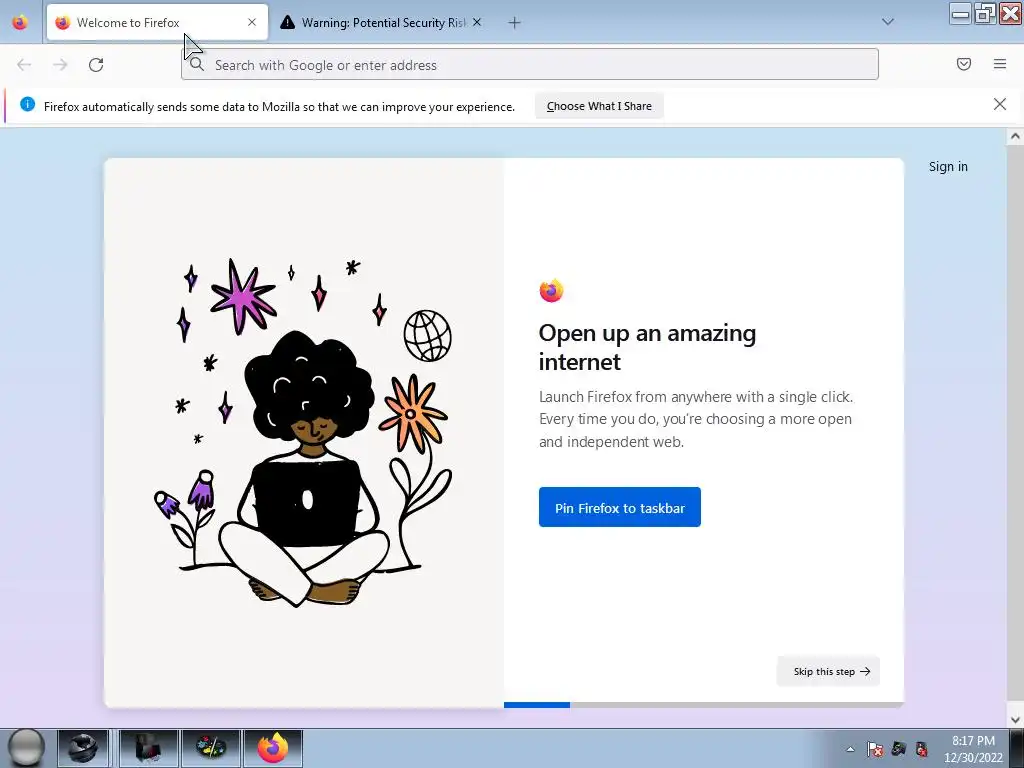Image resolution: width=1024 pixels, height=768 pixels.
Task: Click the search icon in address bar
Action: click(x=197, y=65)
